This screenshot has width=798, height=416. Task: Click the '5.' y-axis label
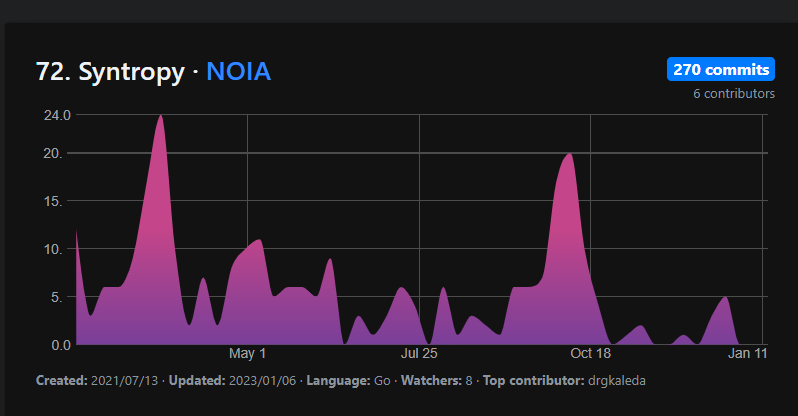coord(56,297)
